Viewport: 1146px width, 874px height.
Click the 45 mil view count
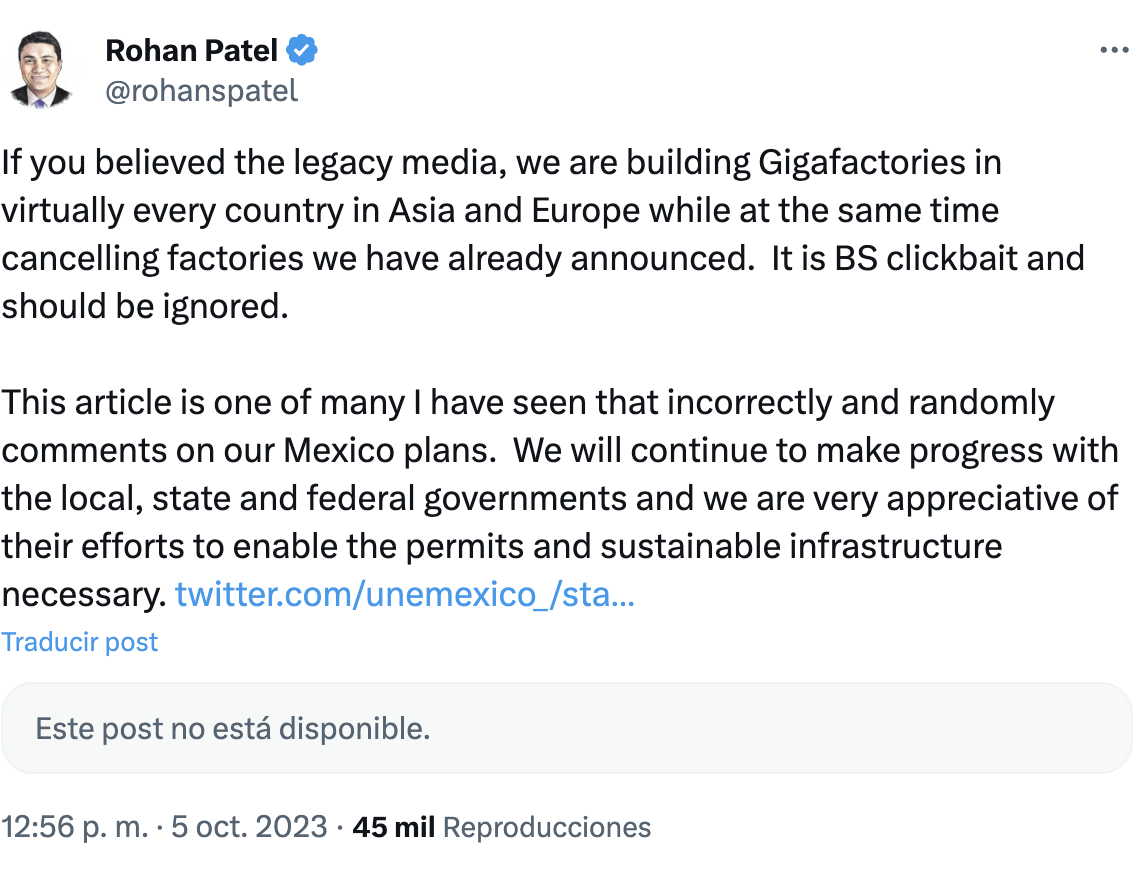pyautogui.click(x=393, y=827)
